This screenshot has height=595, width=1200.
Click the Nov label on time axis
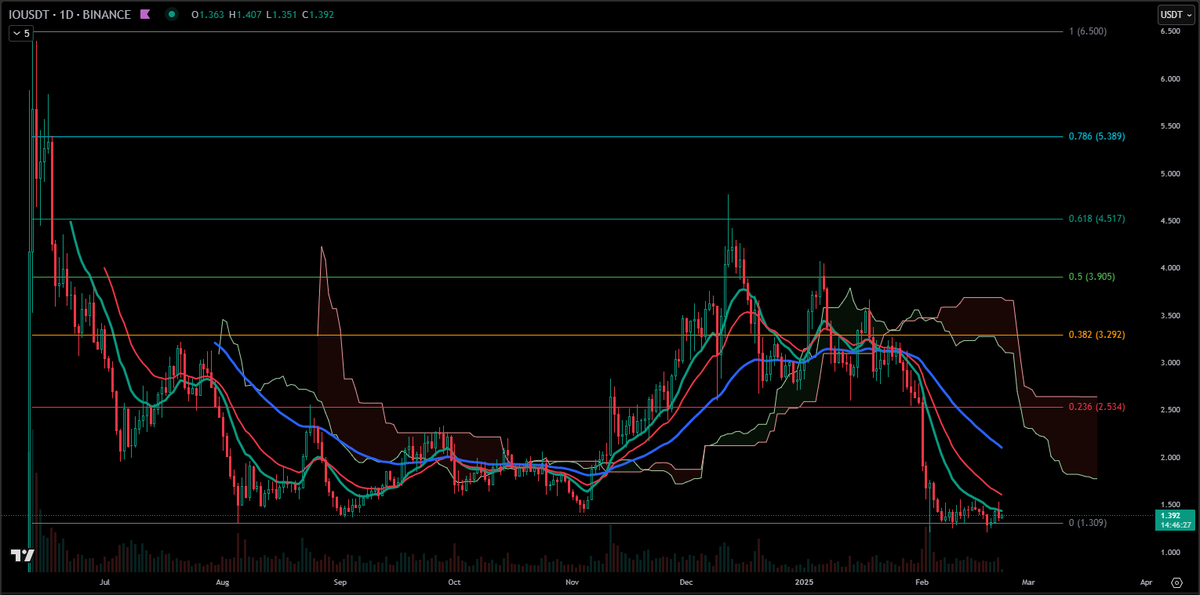(x=571, y=580)
